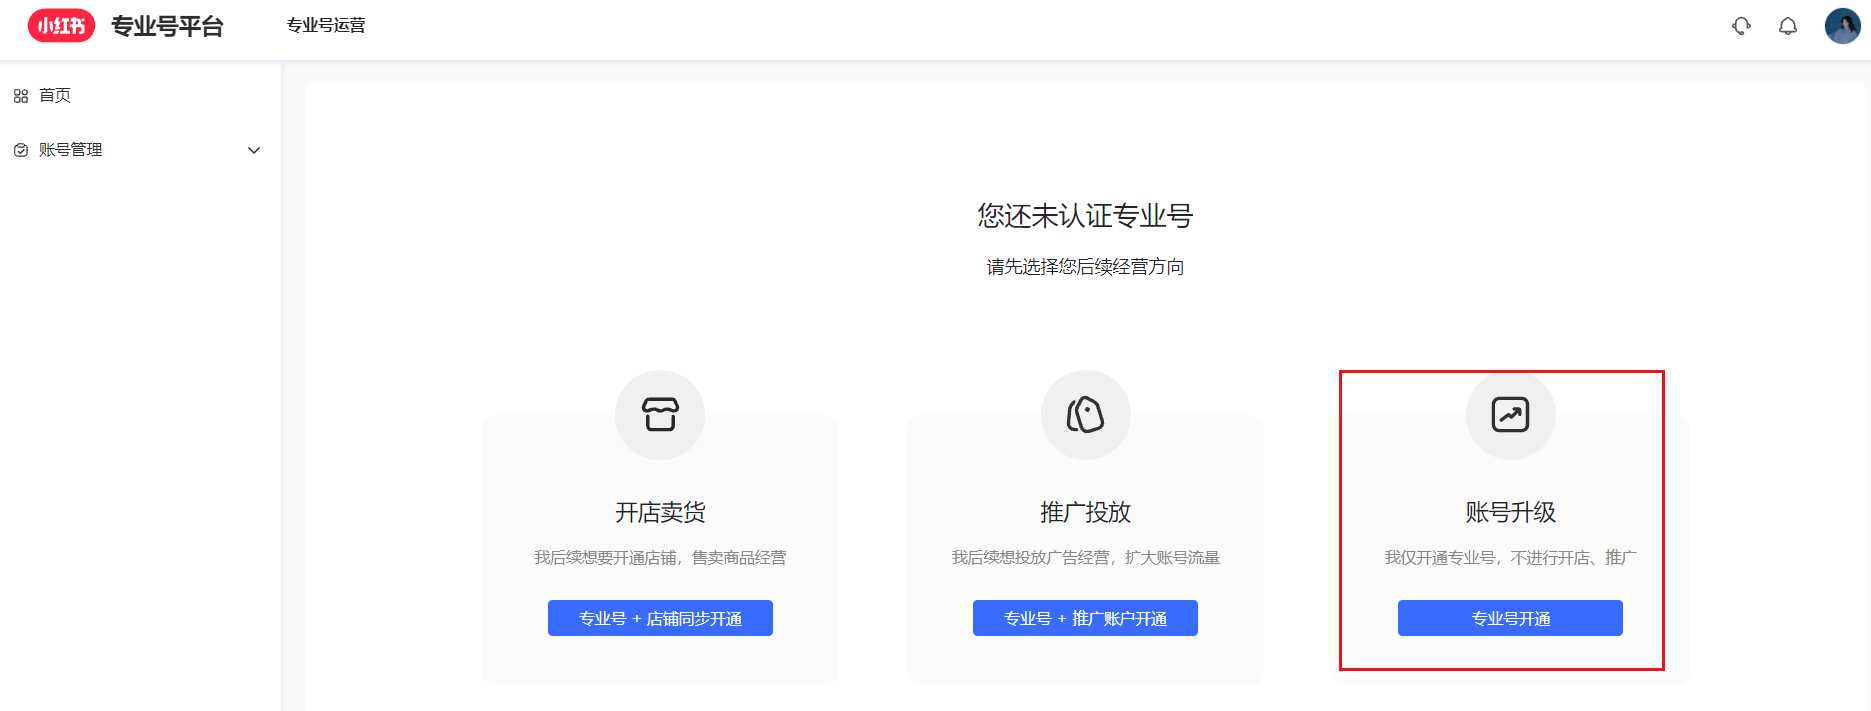Open the user avatar profile menu
The height and width of the screenshot is (711, 1871).
pos(1842,26)
